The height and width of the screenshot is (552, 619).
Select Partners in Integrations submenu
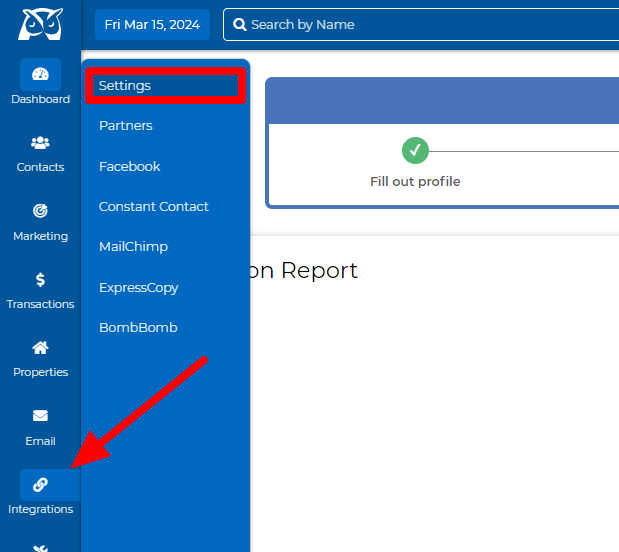tap(126, 126)
